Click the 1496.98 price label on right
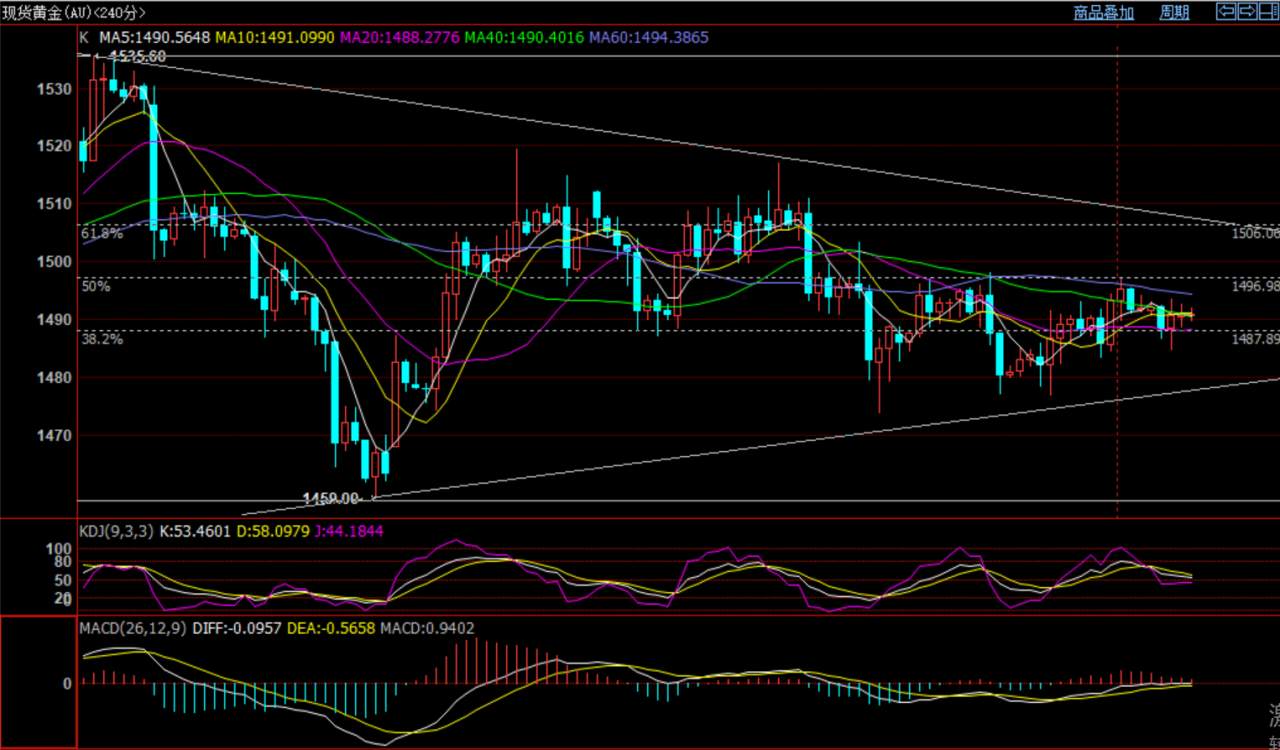The height and width of the screenshot is (750, 1280). [x=1257, y=286]
